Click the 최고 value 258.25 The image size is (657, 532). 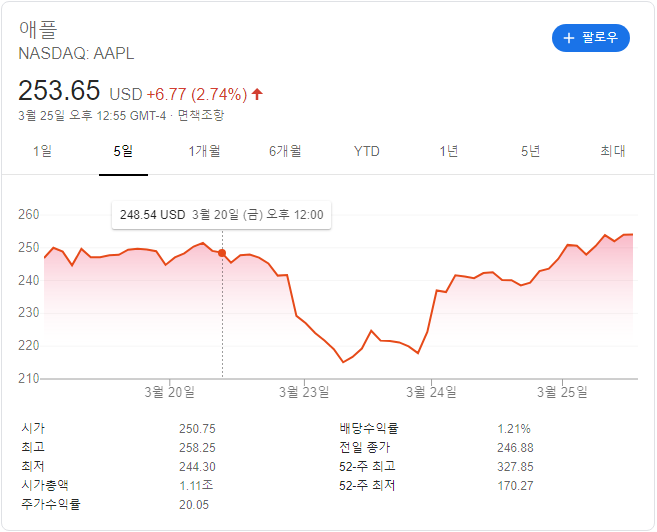tap(197, 448)
